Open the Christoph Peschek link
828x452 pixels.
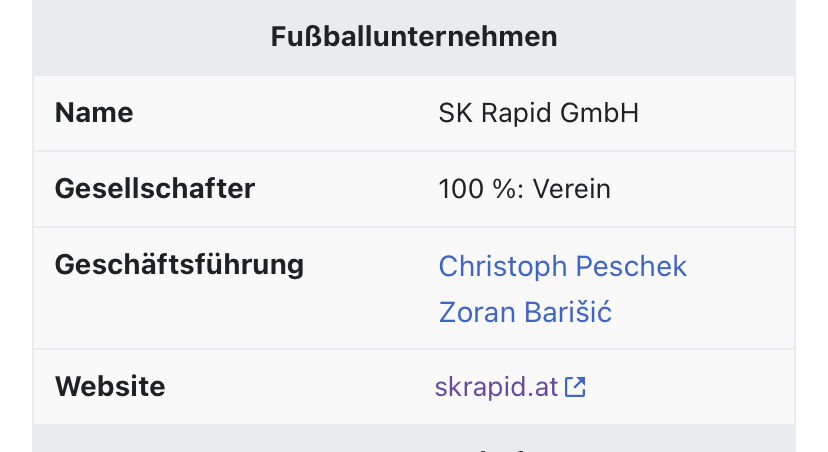pos(562,266)
